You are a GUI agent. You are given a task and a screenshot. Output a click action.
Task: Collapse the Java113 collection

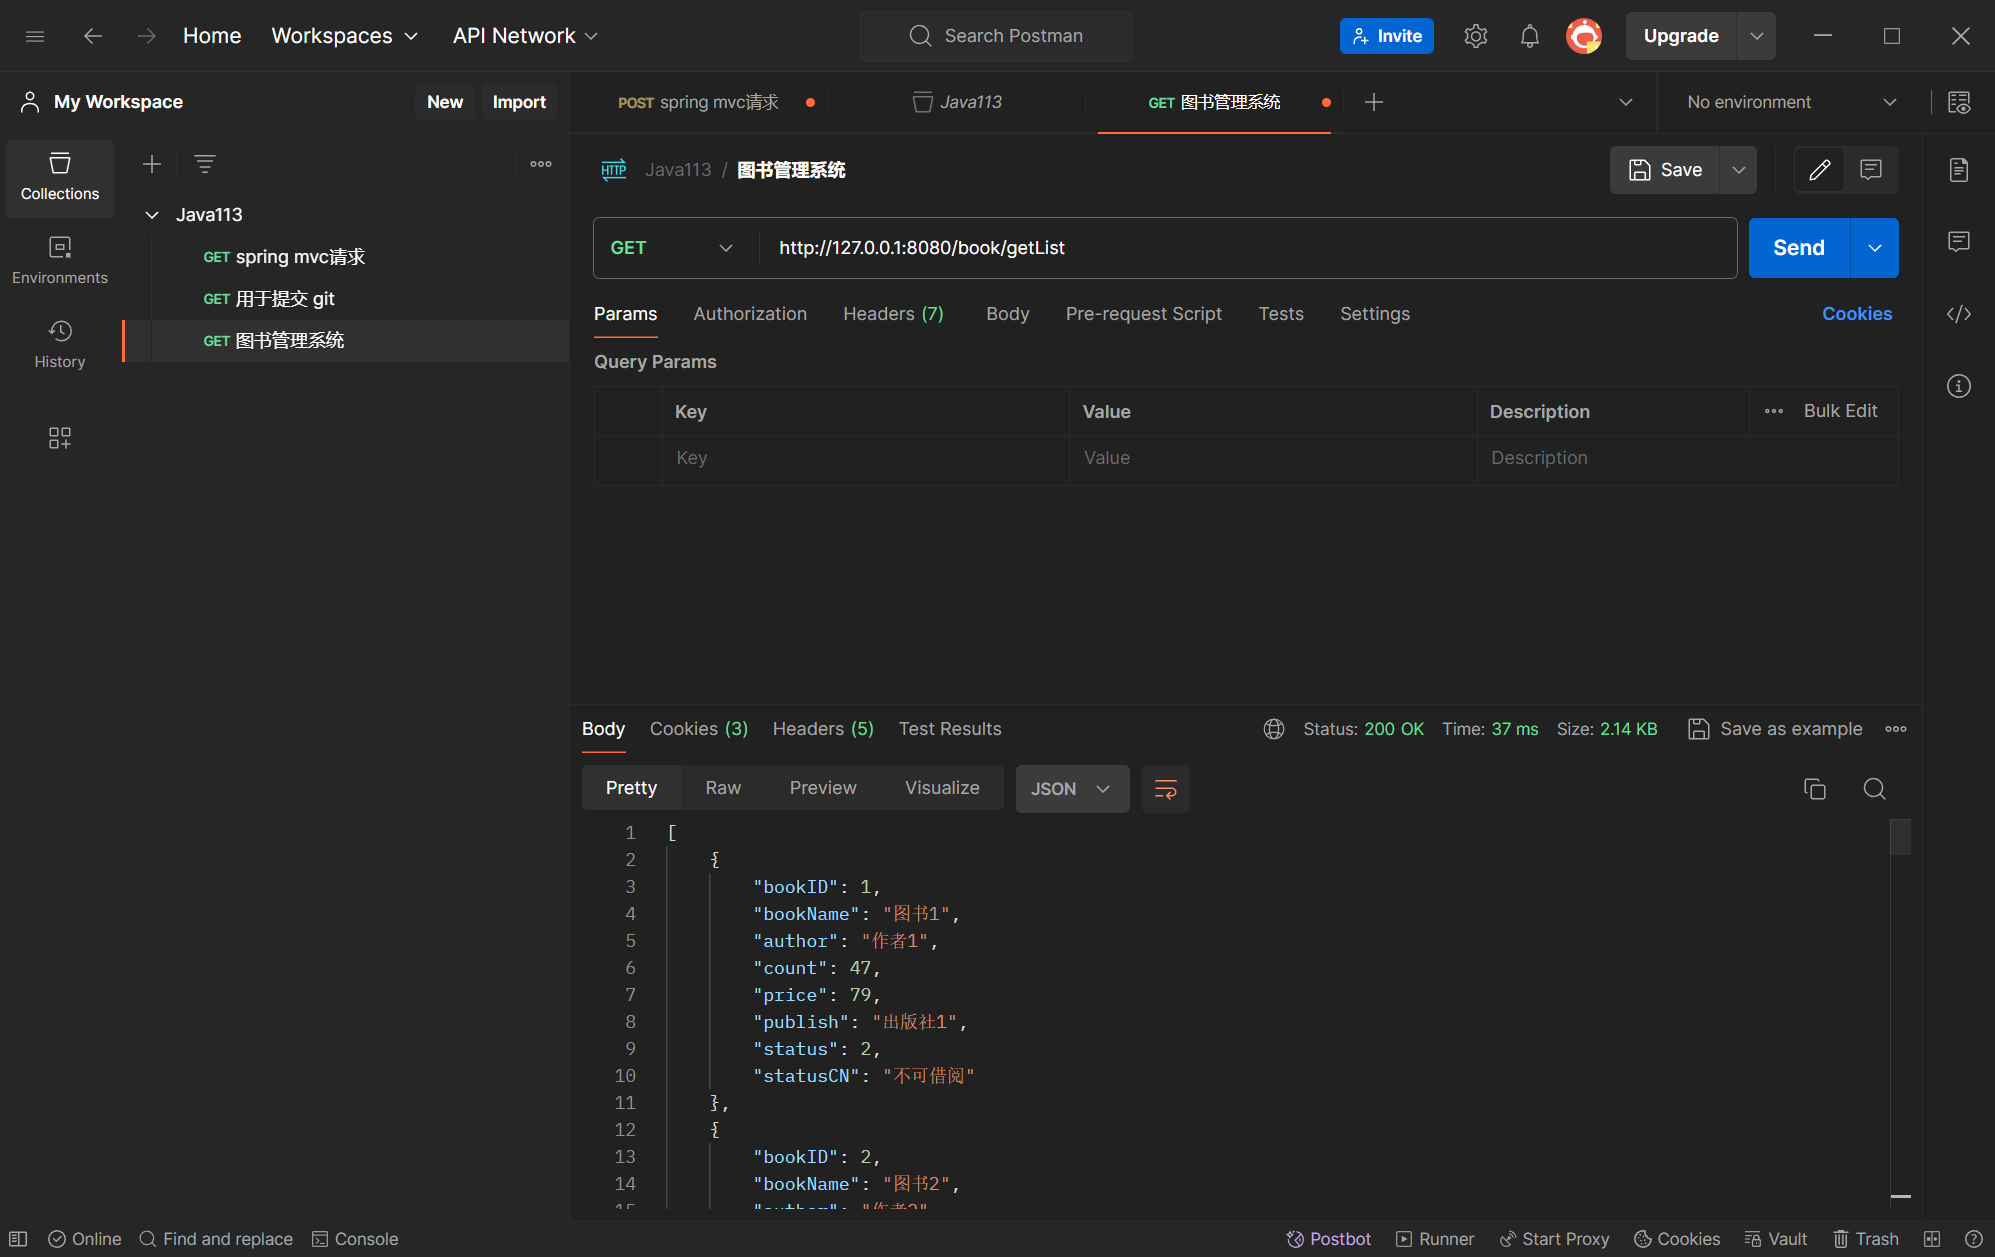[x=152, y=215]
